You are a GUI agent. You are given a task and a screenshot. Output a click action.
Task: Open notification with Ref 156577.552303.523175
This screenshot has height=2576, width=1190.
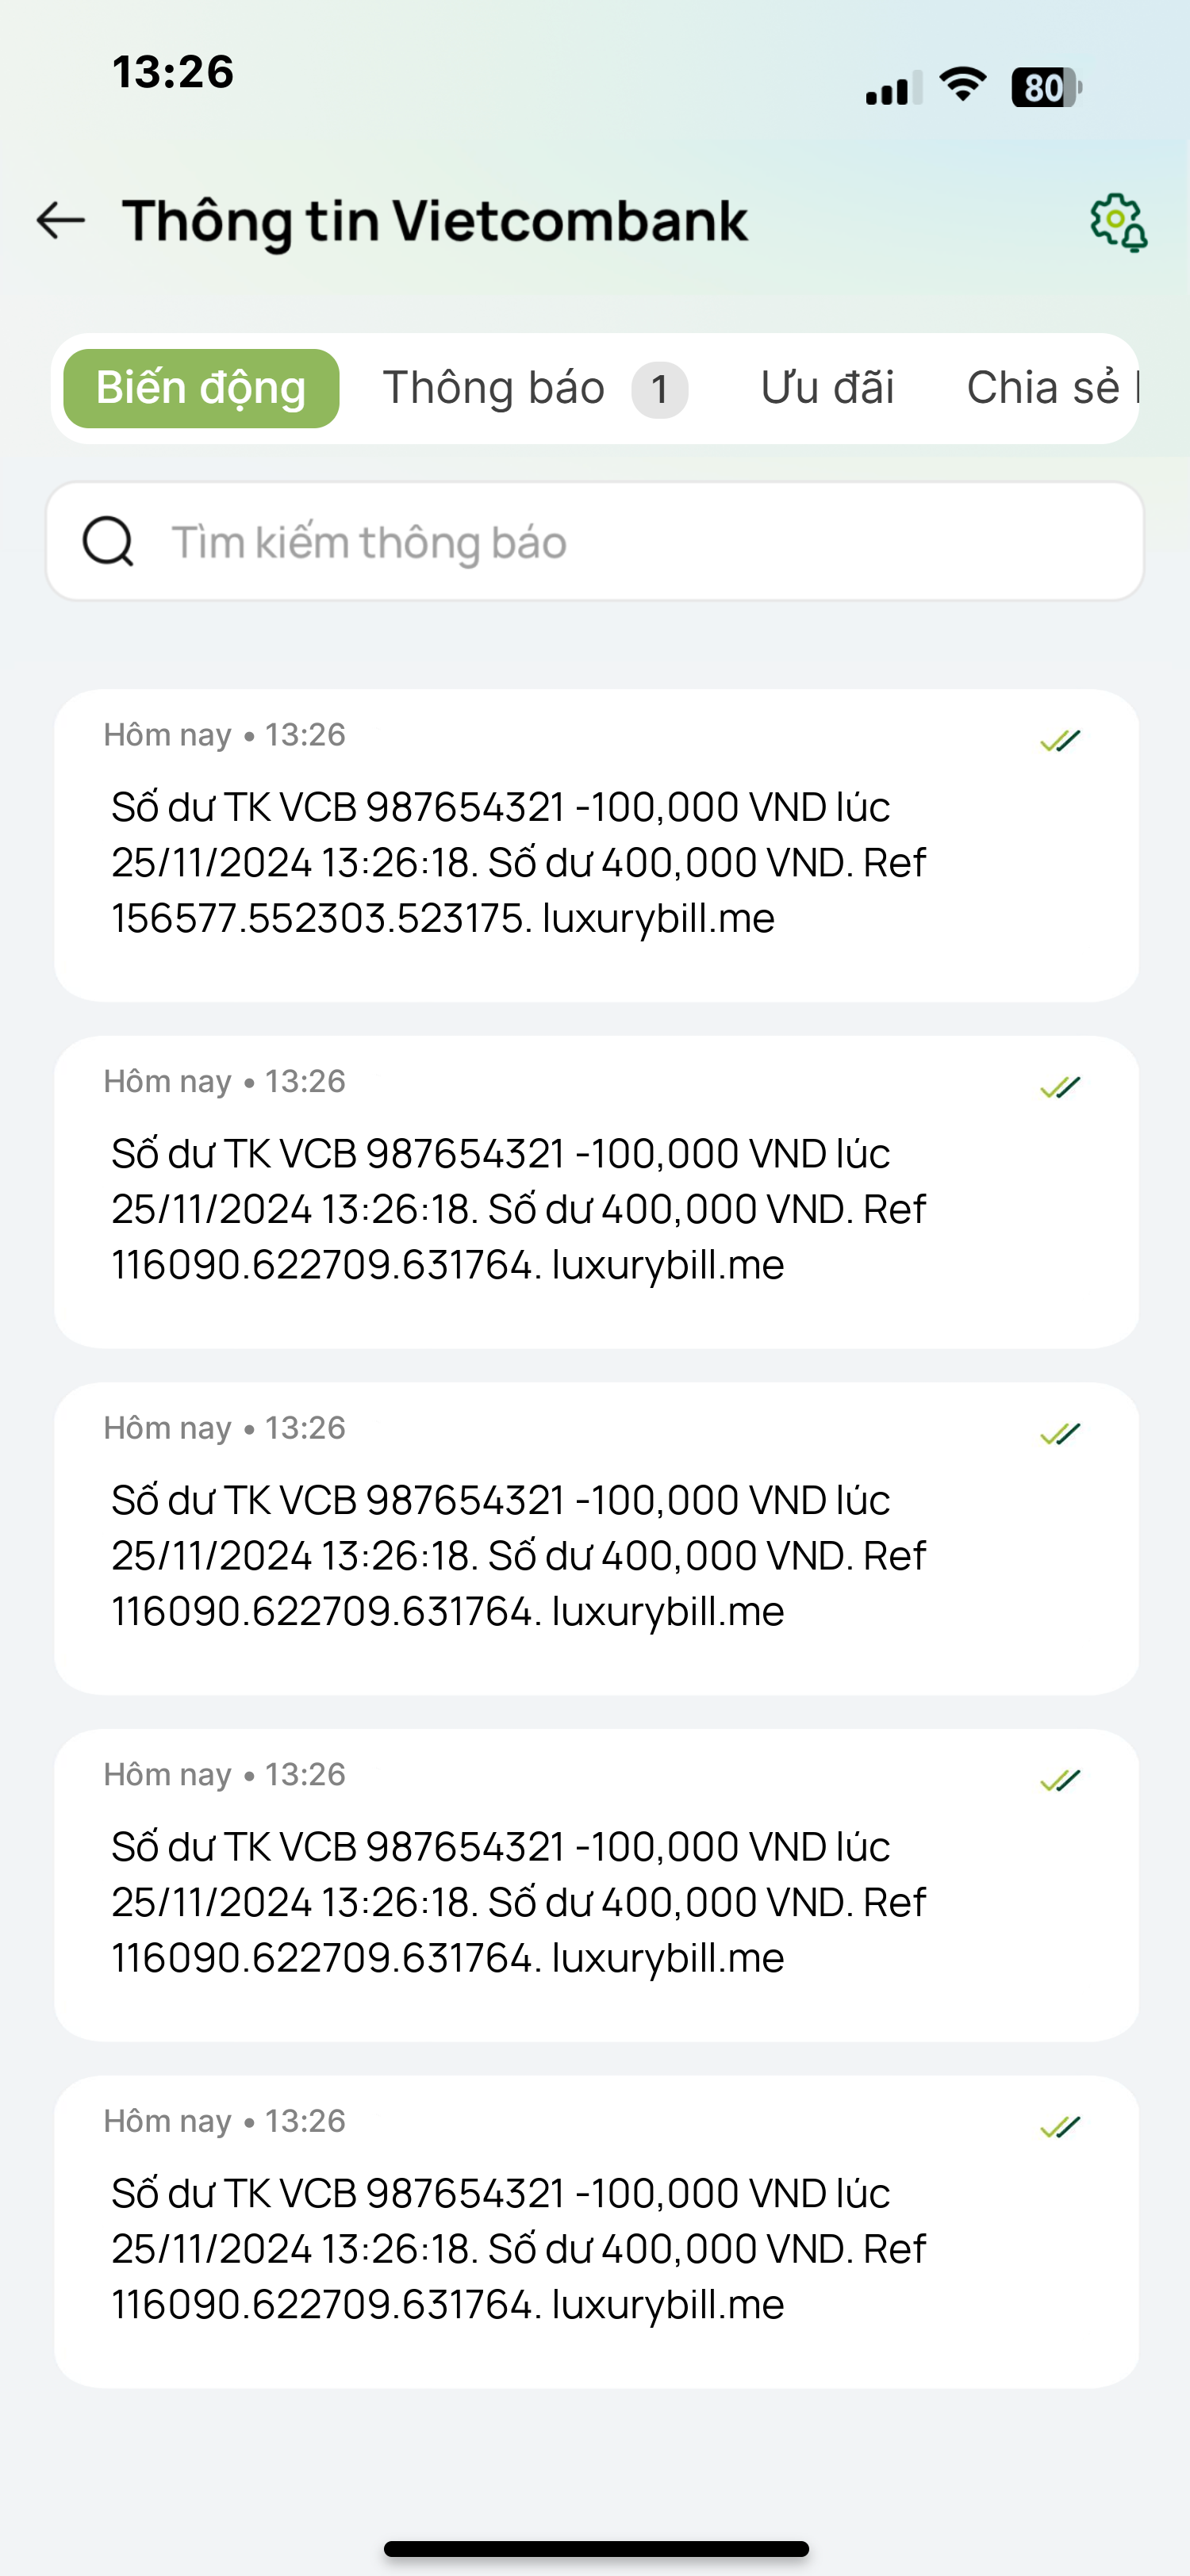pyautogui.click(x=596, y=845)
